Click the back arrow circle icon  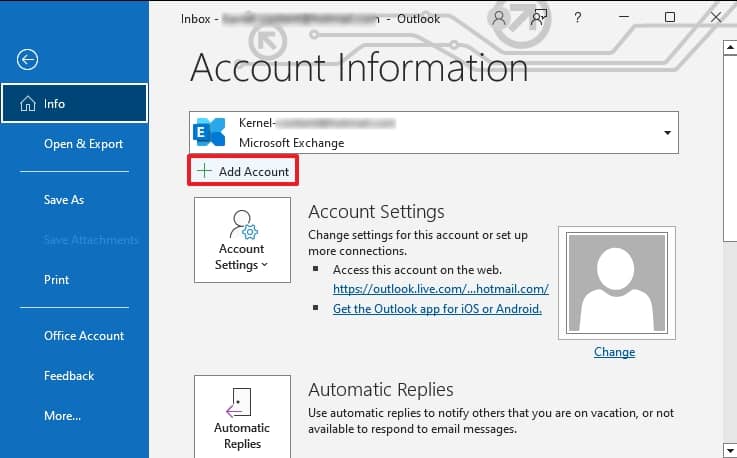pos(27,60)
